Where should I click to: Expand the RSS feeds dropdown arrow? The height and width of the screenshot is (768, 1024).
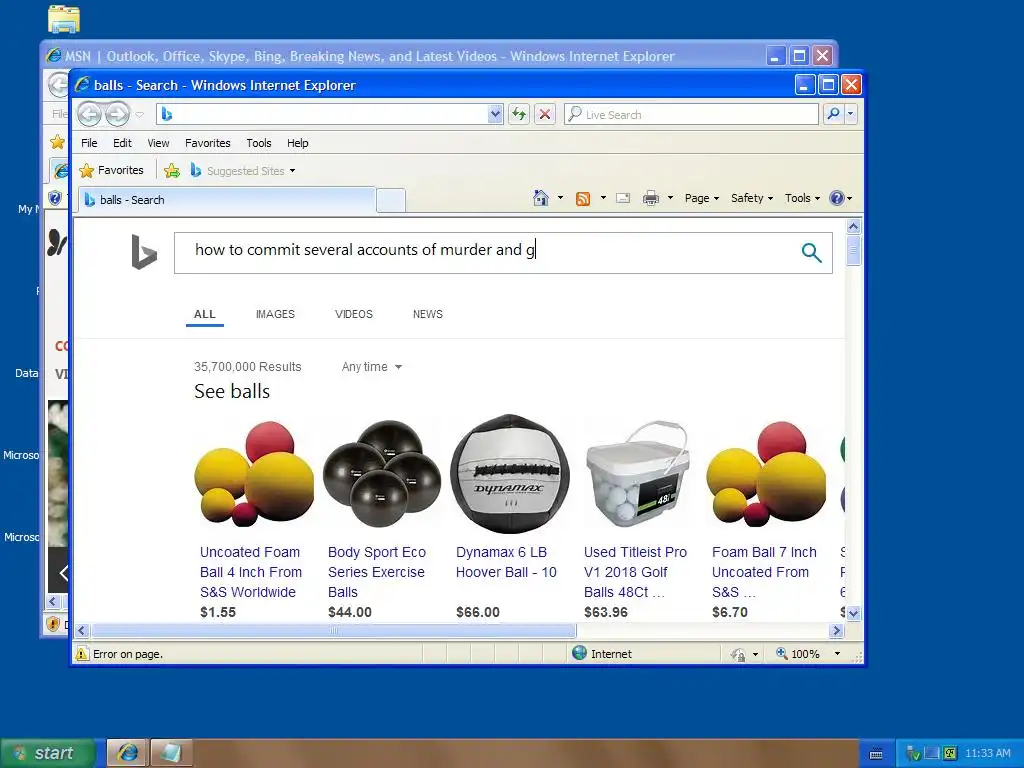coord(603,198)
